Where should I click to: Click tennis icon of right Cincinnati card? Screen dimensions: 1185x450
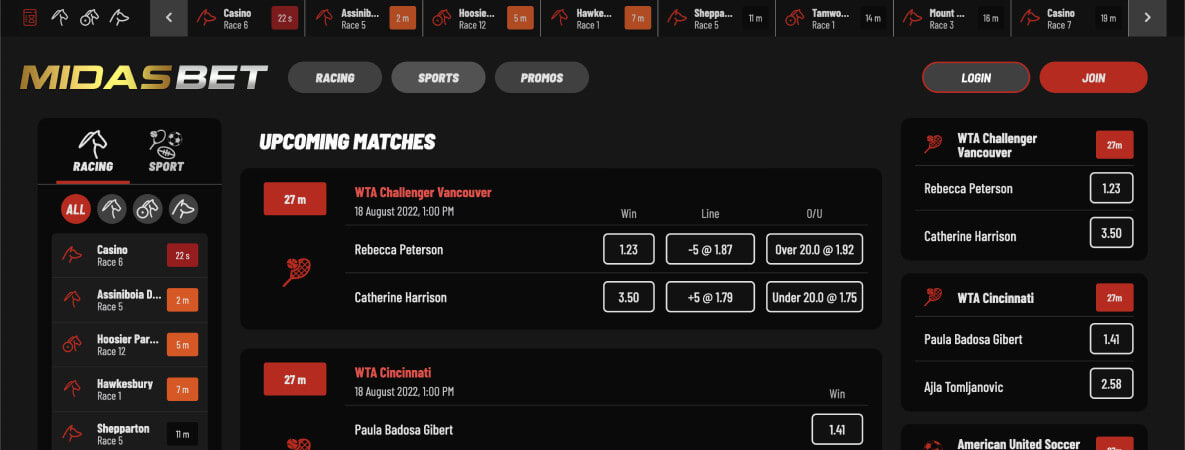933,297
